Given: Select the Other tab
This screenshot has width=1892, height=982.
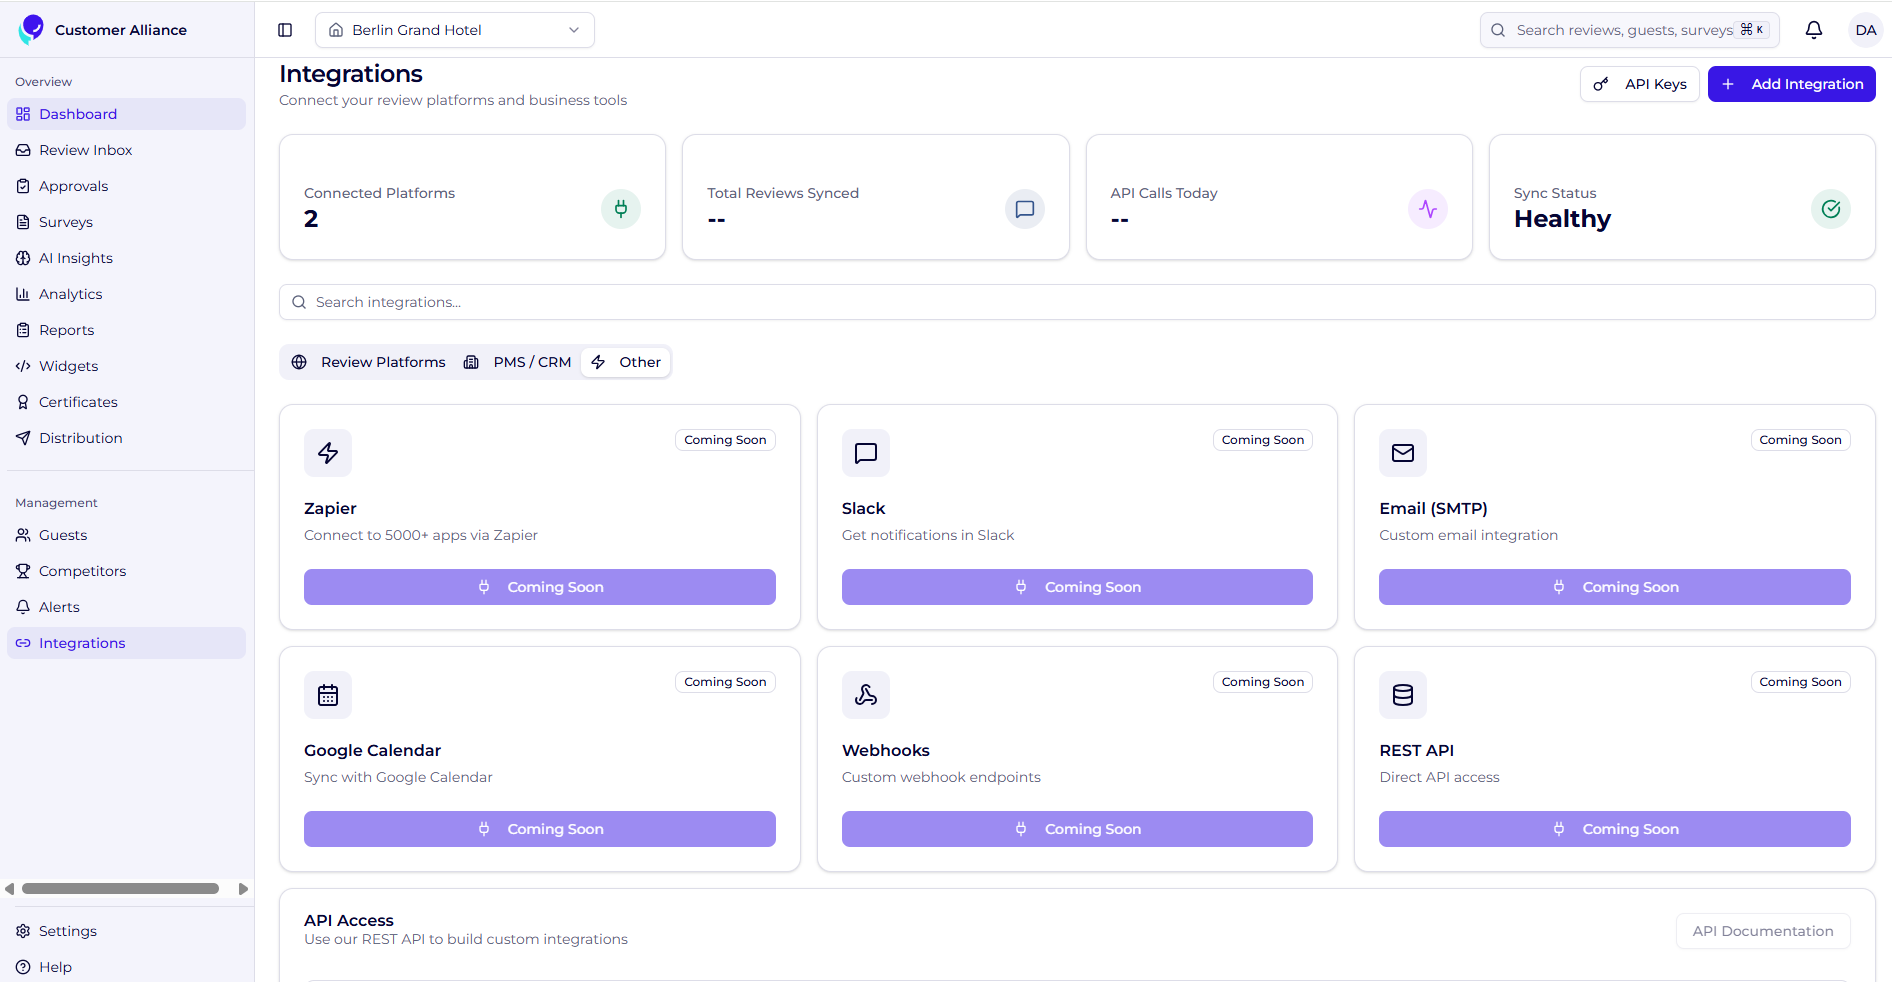Looking at the screenshot, I should [x=626, y=362].
